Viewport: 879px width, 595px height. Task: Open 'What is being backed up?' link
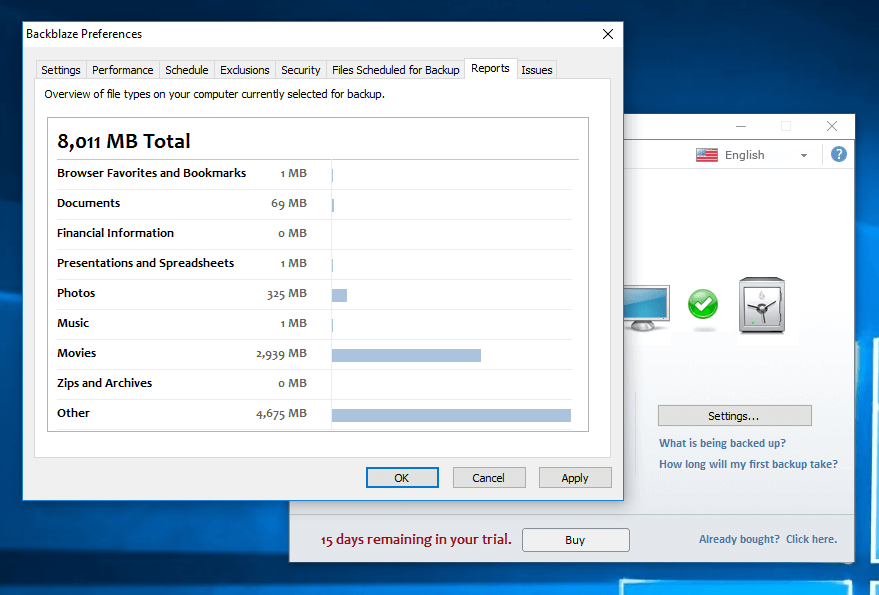[x=722, y=443]
